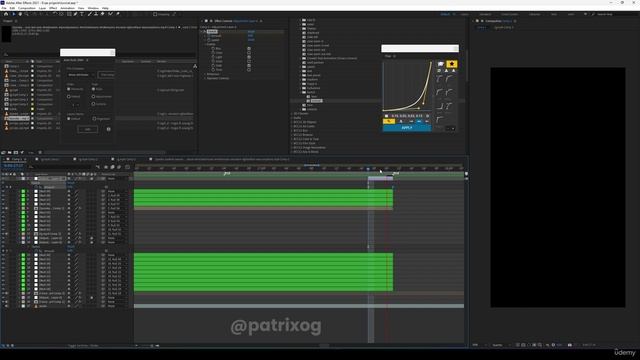
Task: Open the Effect menu
Action: tap(53, 8)
